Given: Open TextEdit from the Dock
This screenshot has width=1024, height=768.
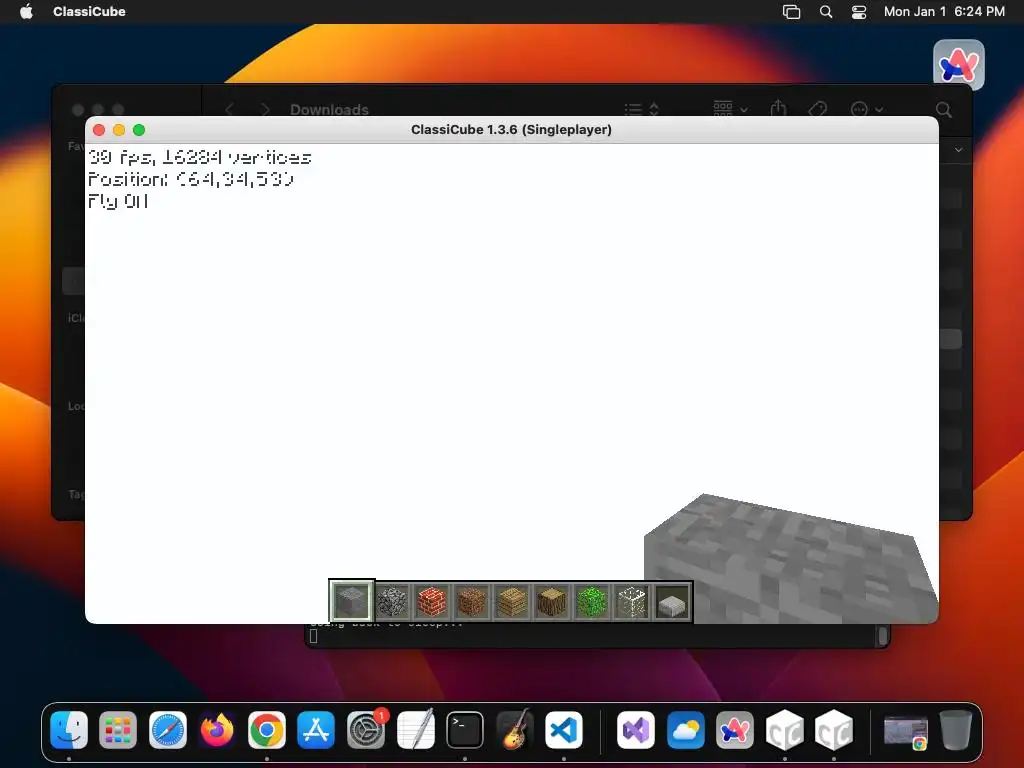Looking at the screenshot, I should coord(415,730).
